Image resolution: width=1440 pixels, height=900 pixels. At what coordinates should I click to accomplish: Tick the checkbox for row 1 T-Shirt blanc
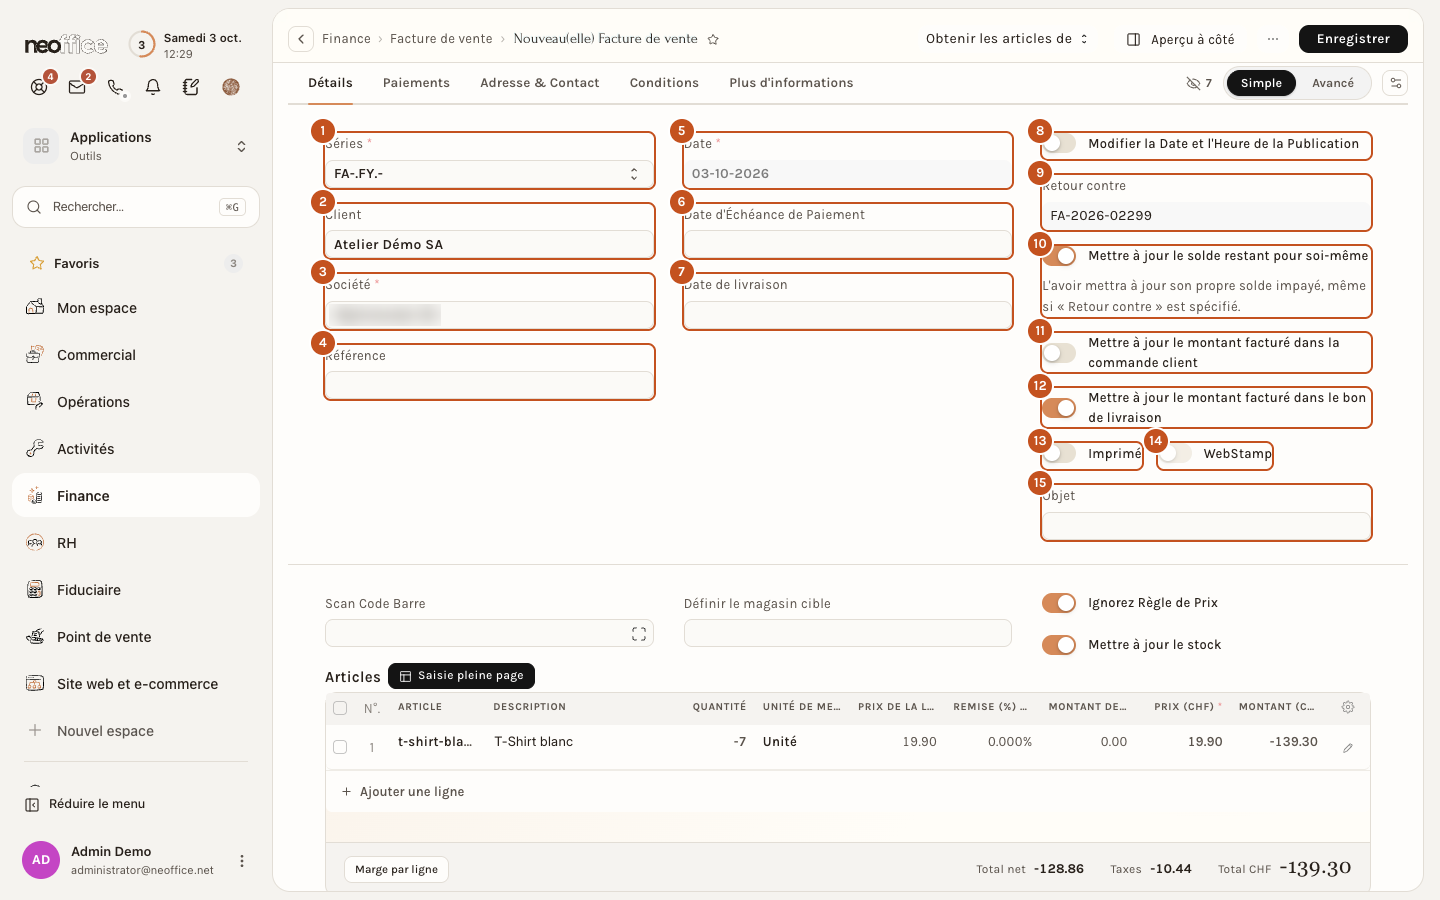point(340,747)
